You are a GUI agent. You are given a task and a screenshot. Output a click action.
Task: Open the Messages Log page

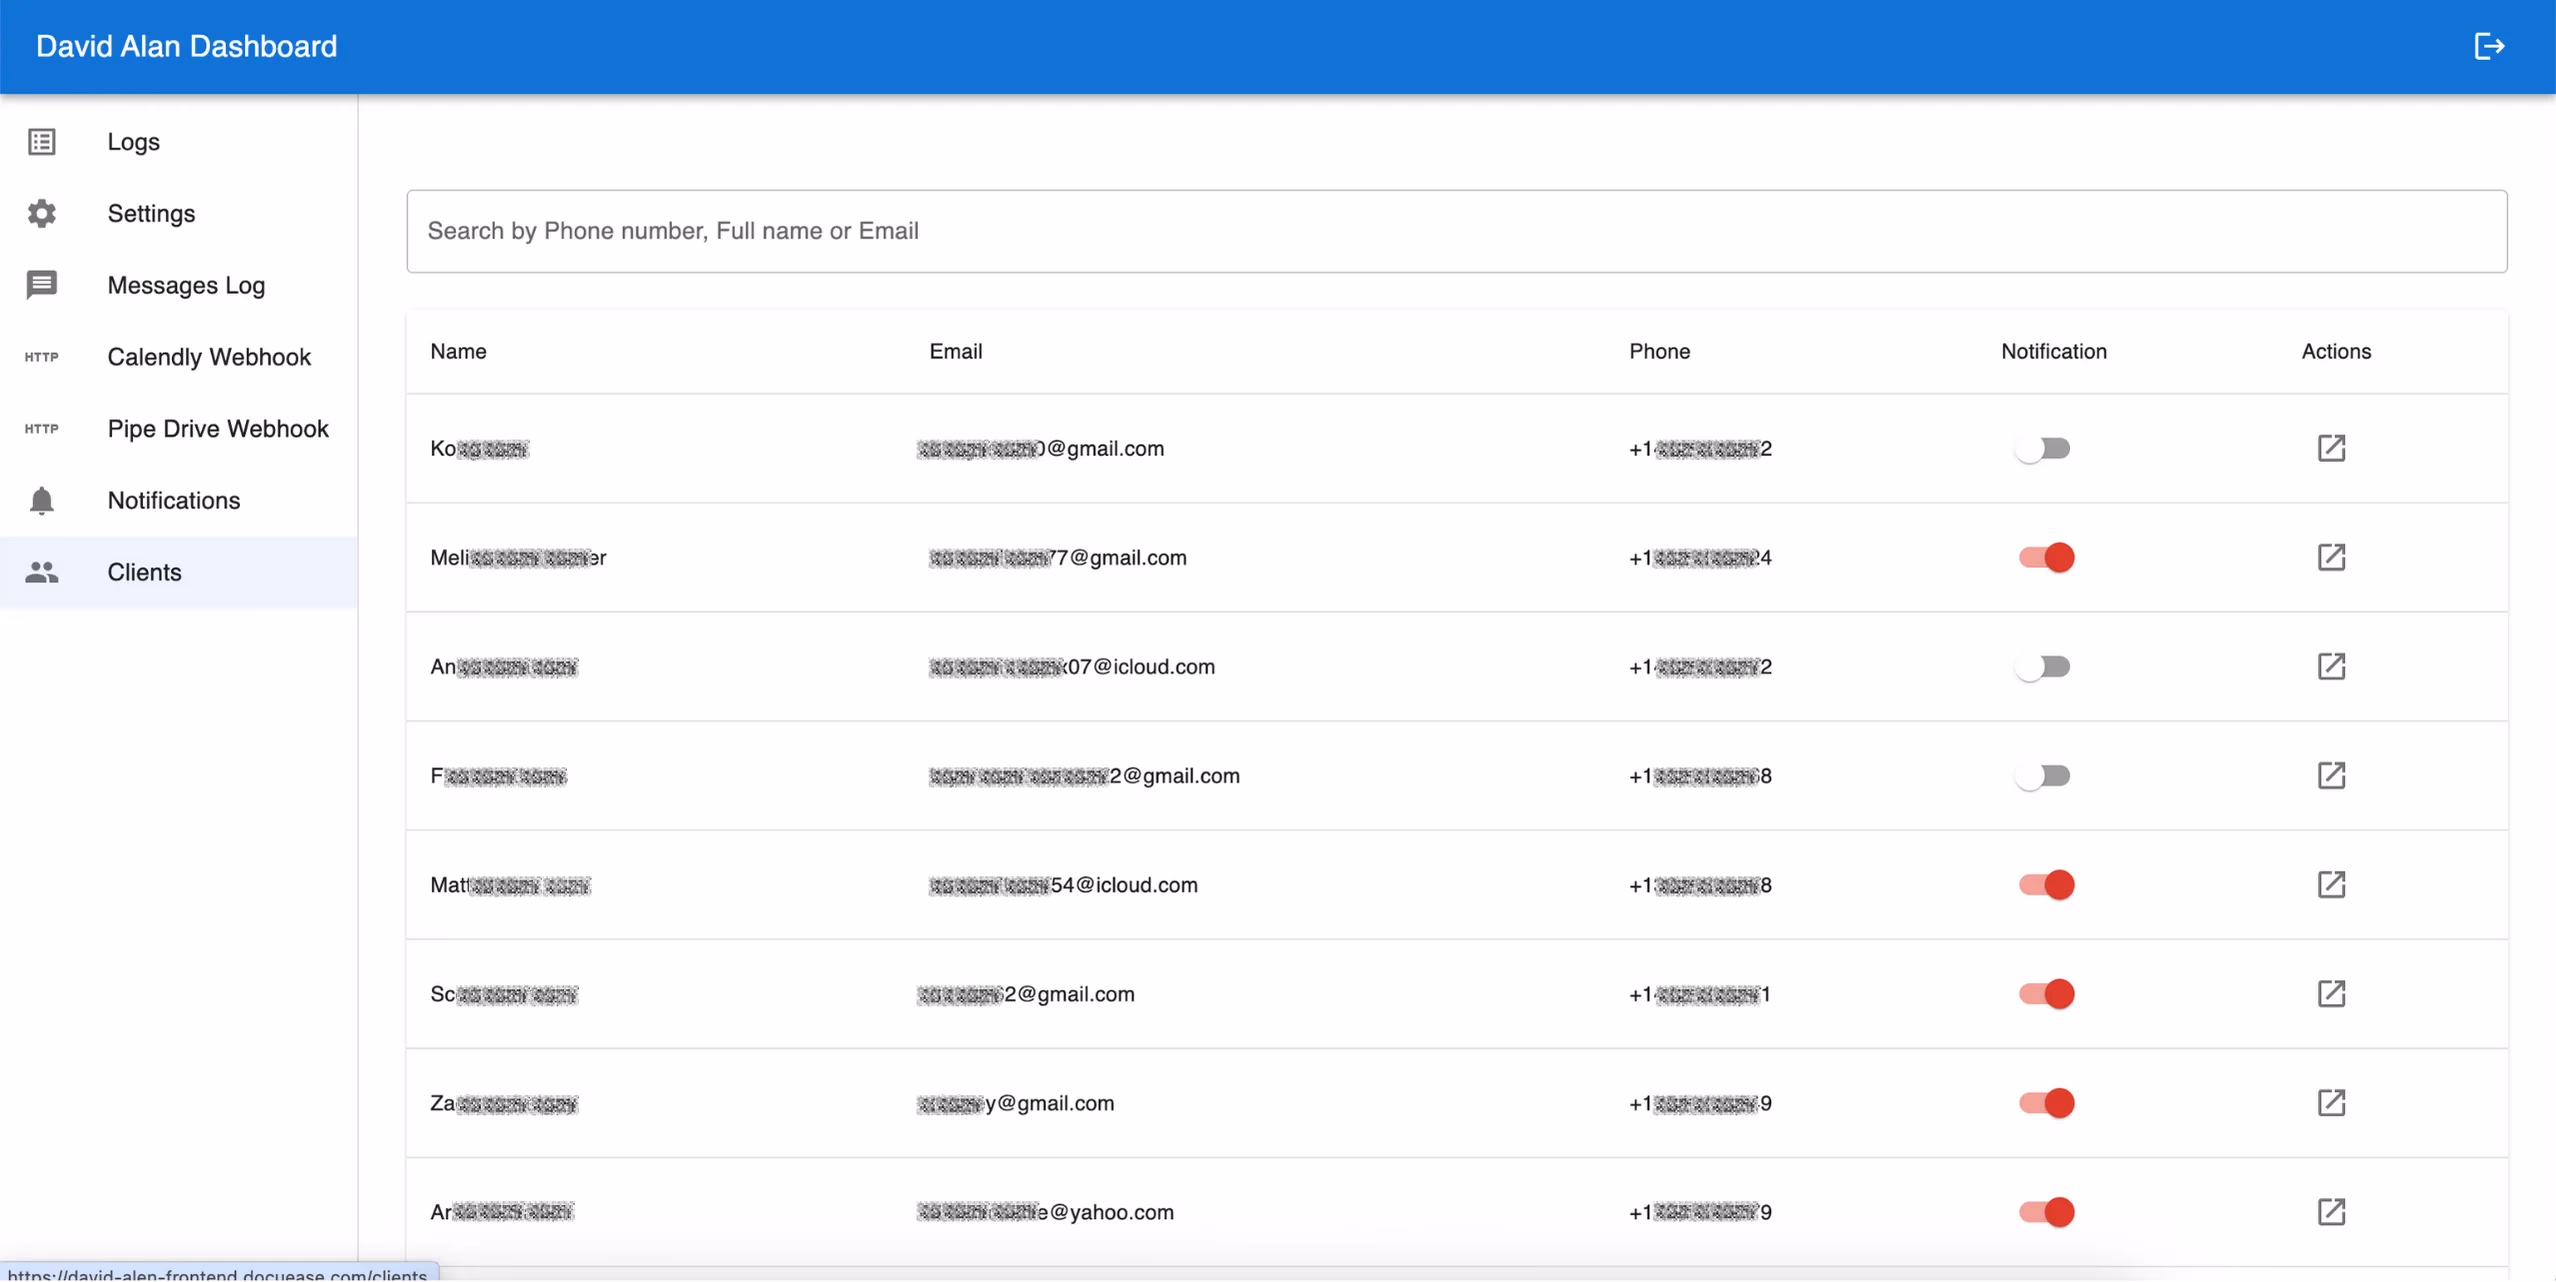click(x=179, y=285)
